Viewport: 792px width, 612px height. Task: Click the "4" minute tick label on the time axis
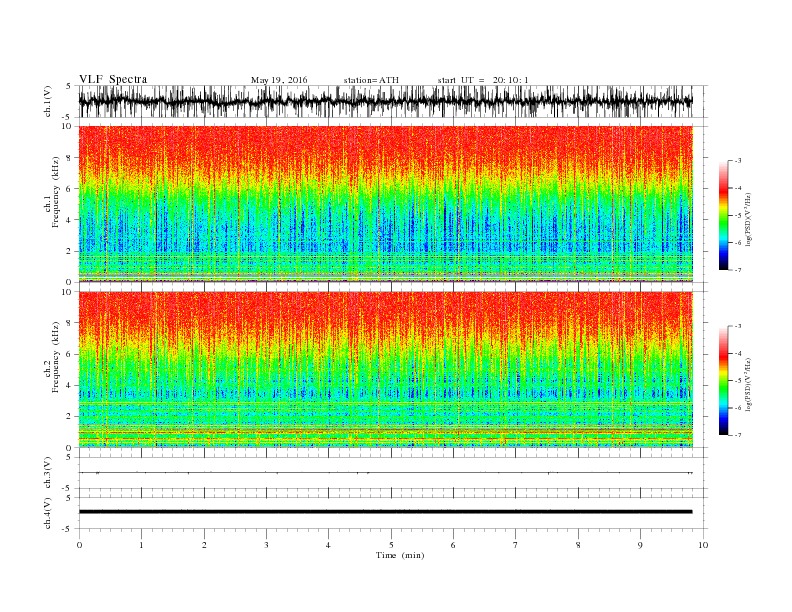328,545
